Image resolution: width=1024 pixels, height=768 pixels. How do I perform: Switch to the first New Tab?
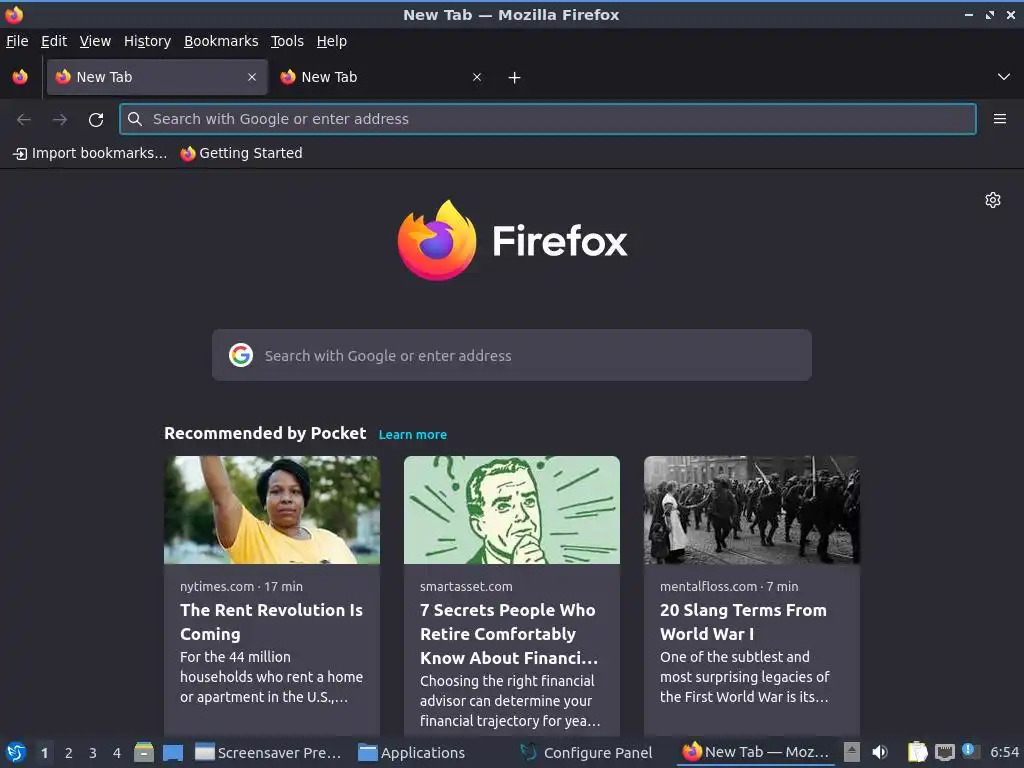point(157,77)
